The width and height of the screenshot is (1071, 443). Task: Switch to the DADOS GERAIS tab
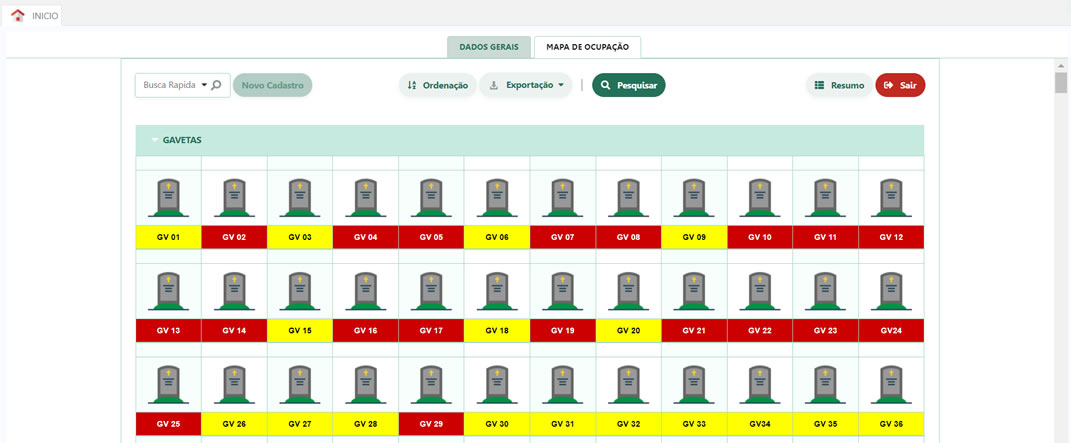point(488,47)
